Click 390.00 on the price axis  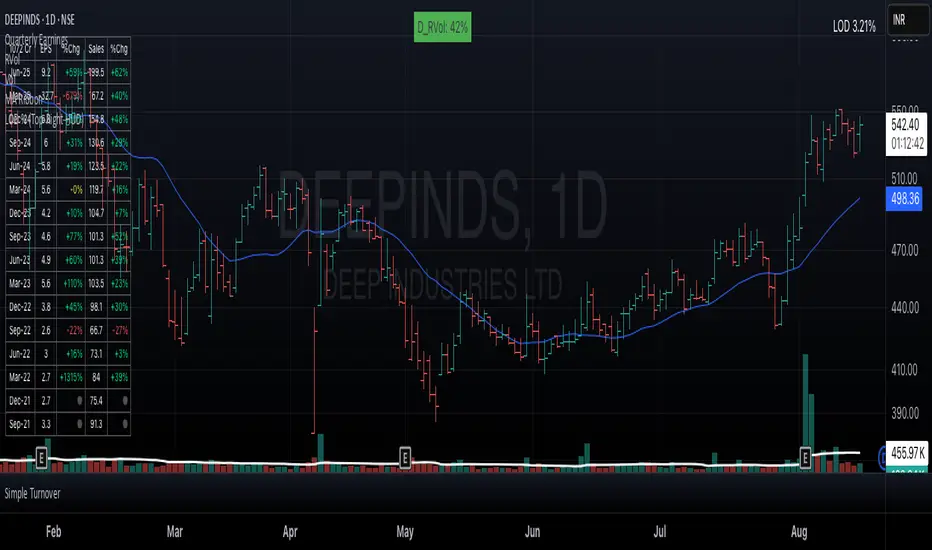pos(905,413)
